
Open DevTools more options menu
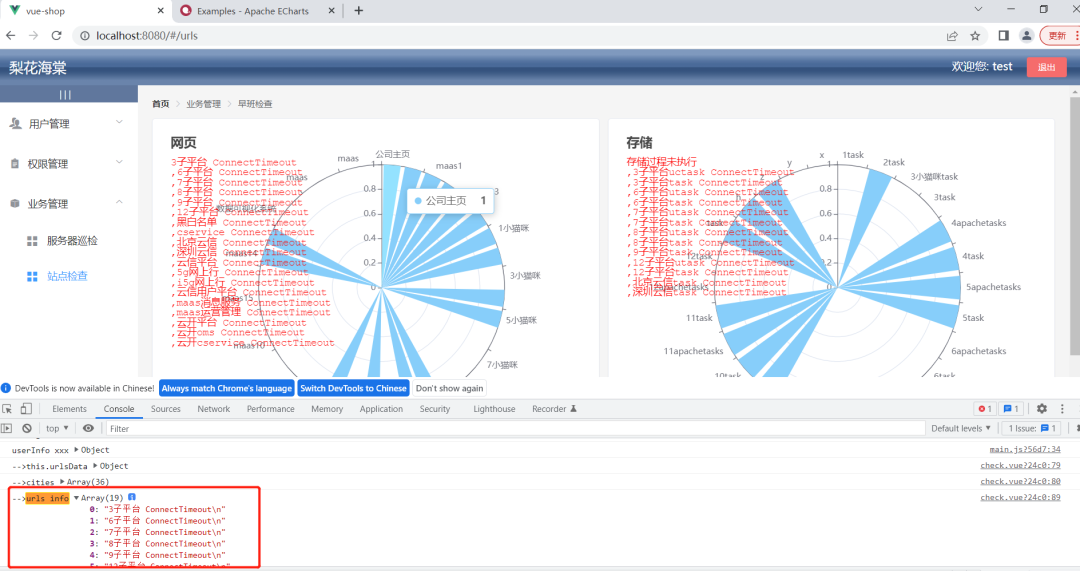pos(1062,408)
